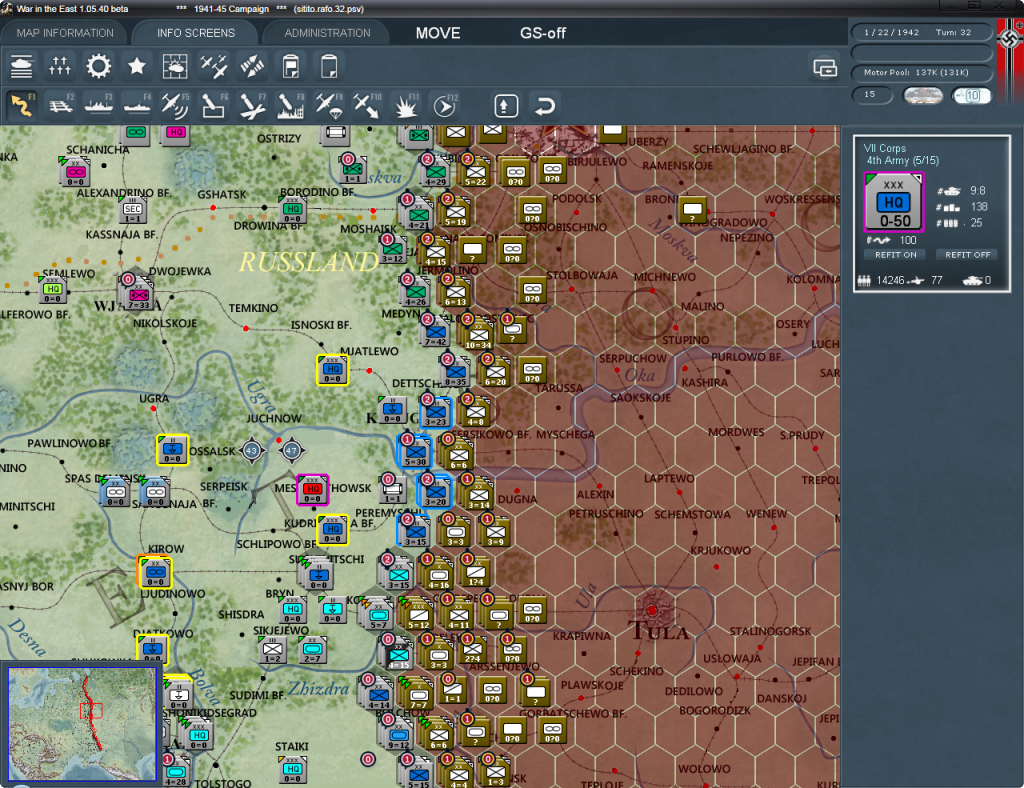This screenshot has width=1024, height=788.
Task: Click the undo return arrow icon
Action: tap(545, 106)
